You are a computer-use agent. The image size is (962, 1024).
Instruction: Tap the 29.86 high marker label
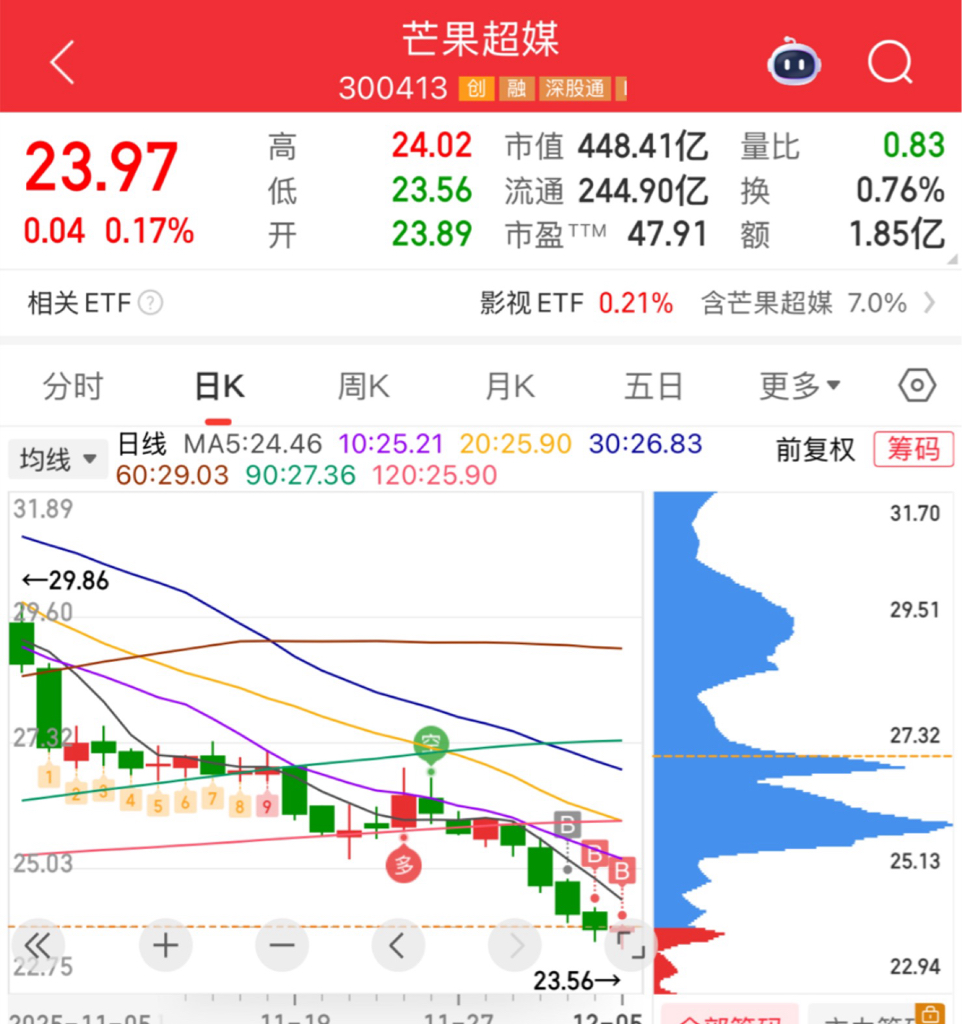click(65, 581)
